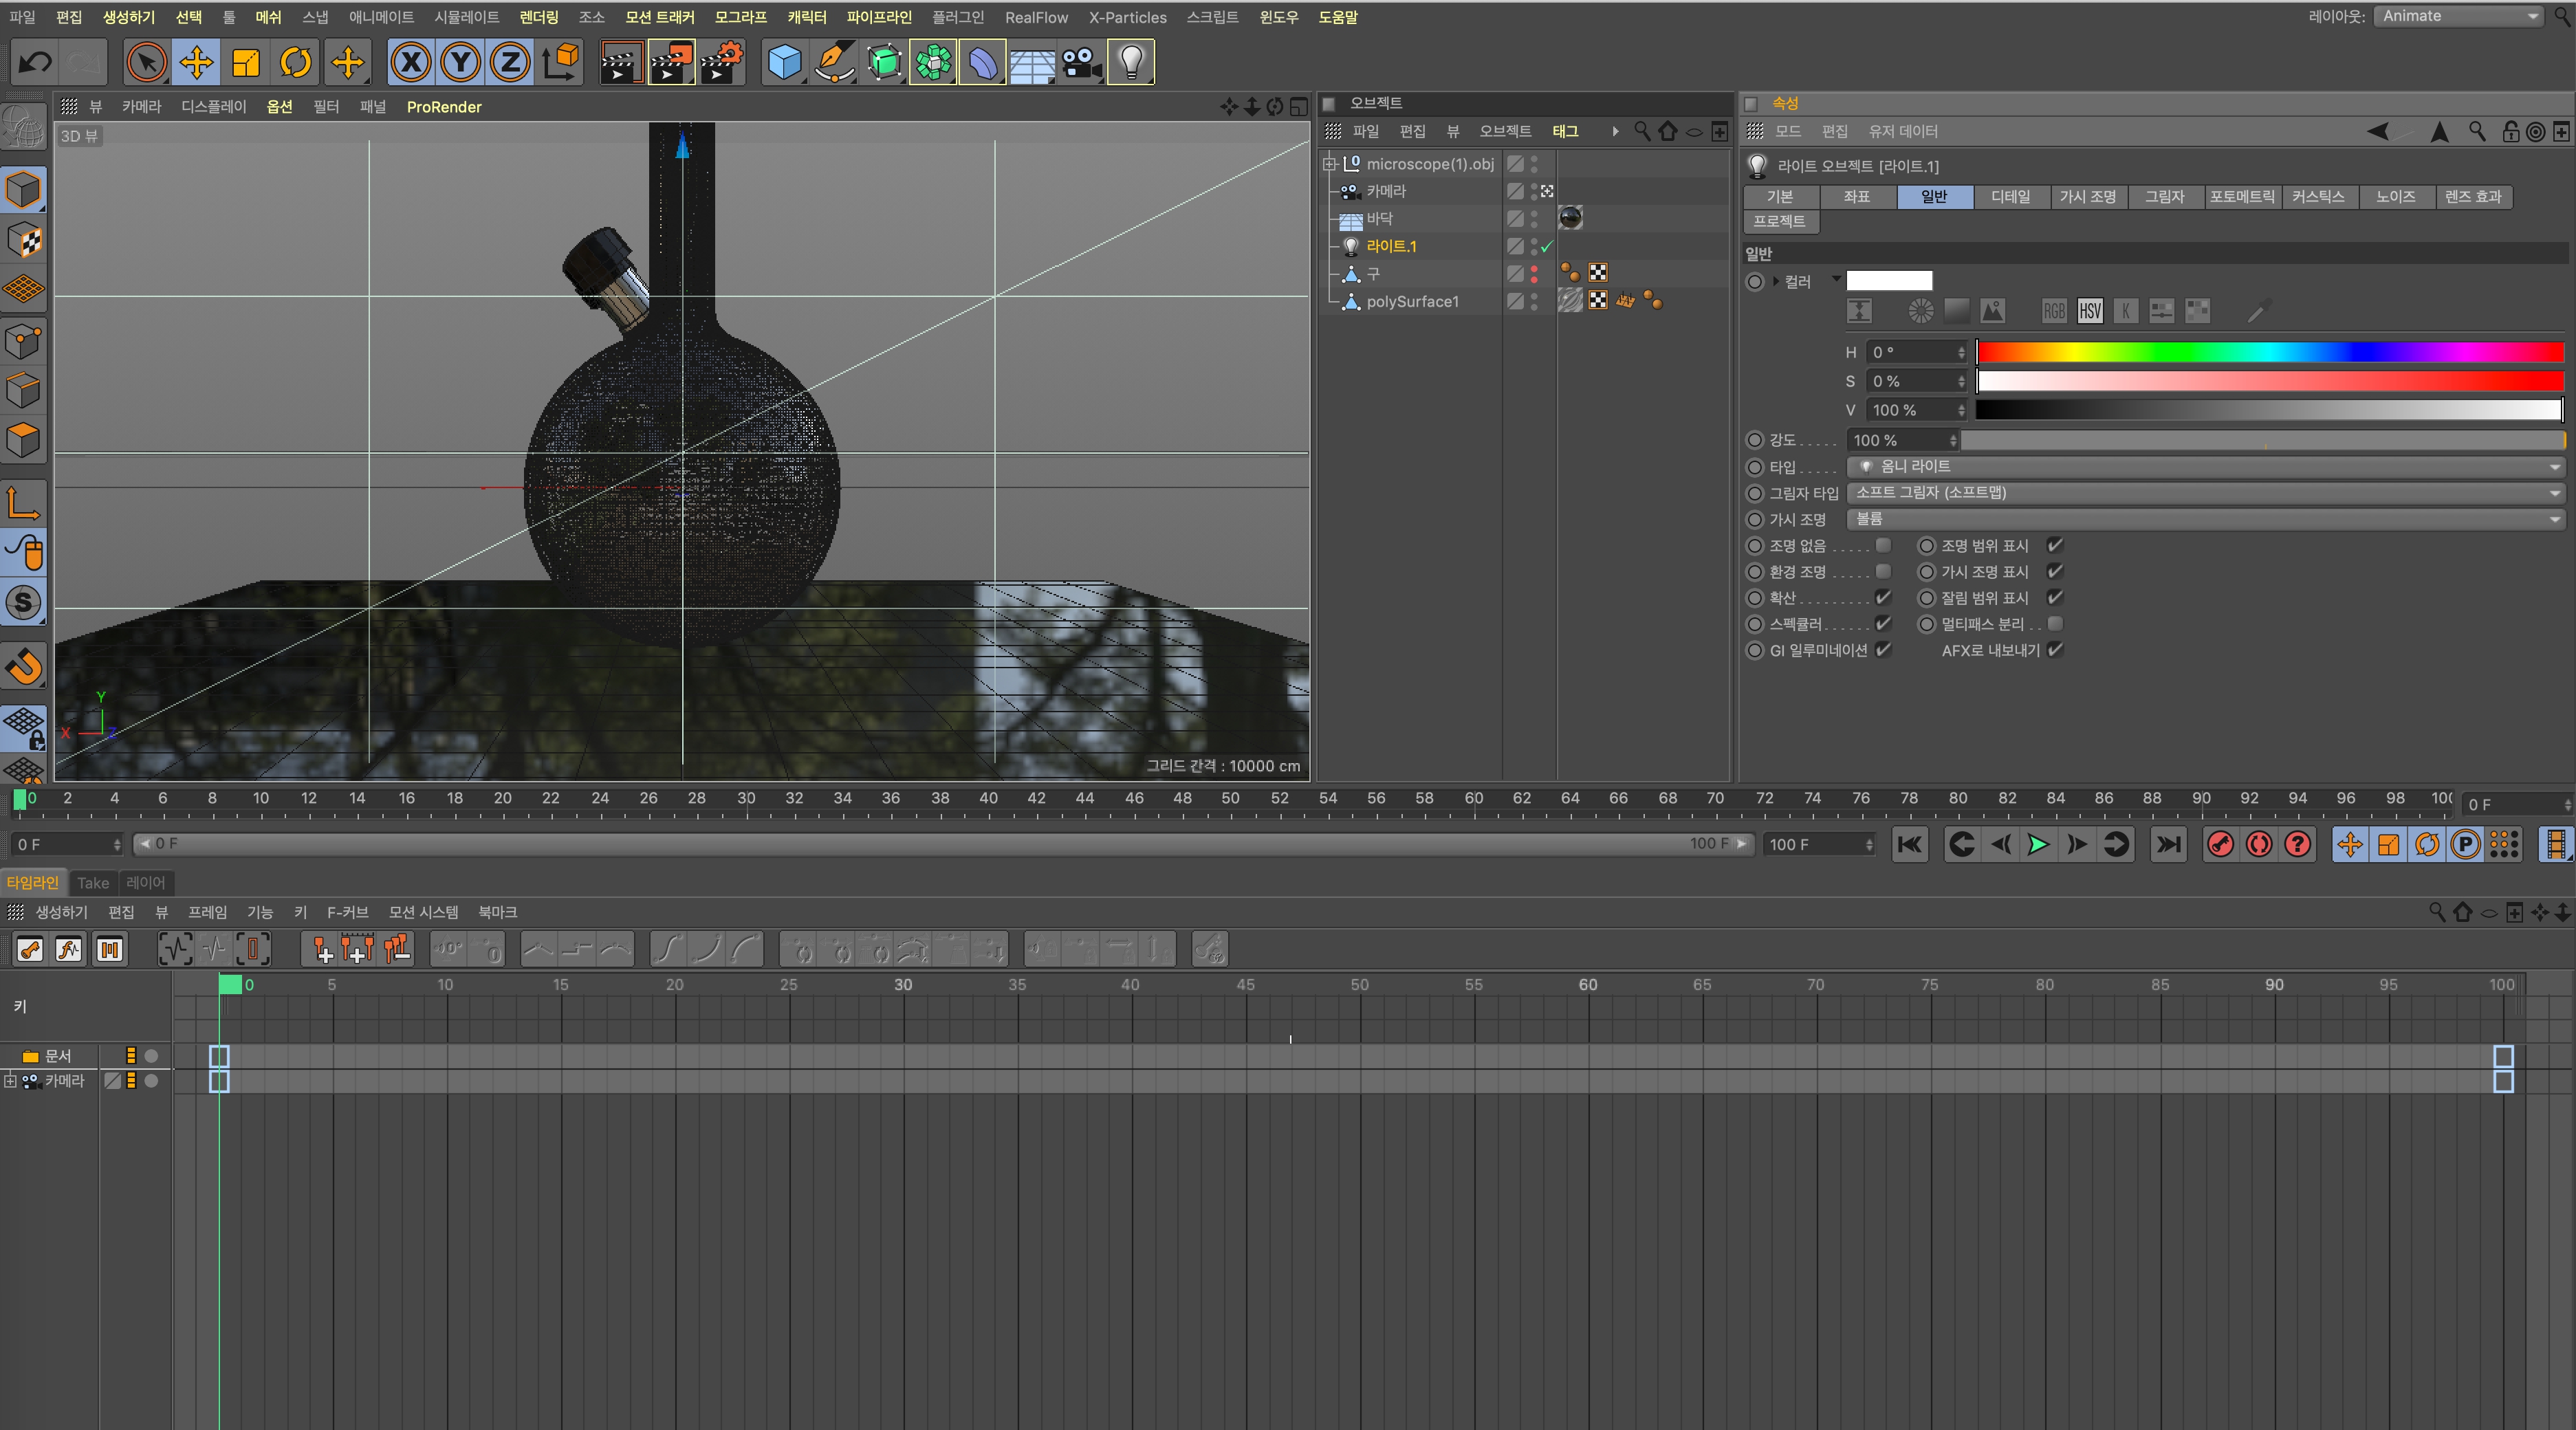Activate the Scale tool
Image resolution: width=2576 pixels, height=1430 pixels.
(246, 62)
